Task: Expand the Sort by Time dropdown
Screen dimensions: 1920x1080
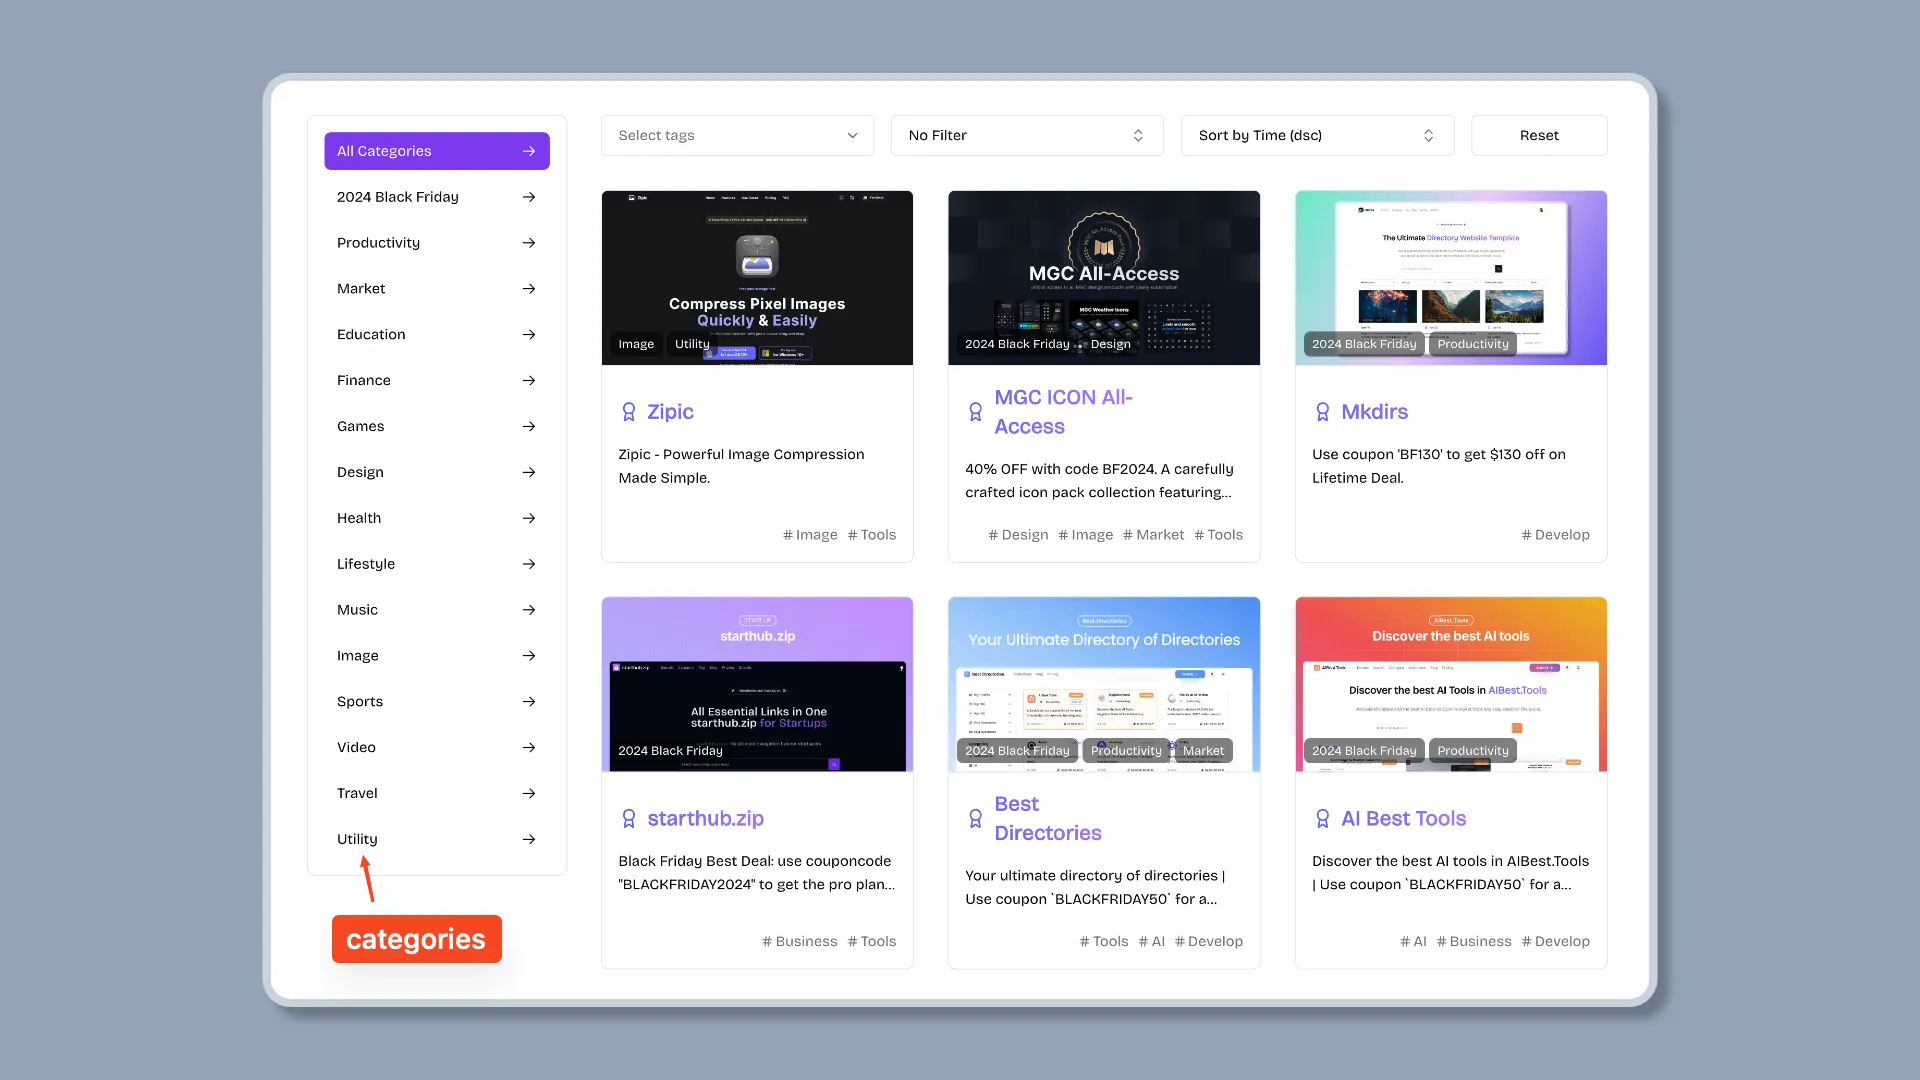Action: 1315,135
